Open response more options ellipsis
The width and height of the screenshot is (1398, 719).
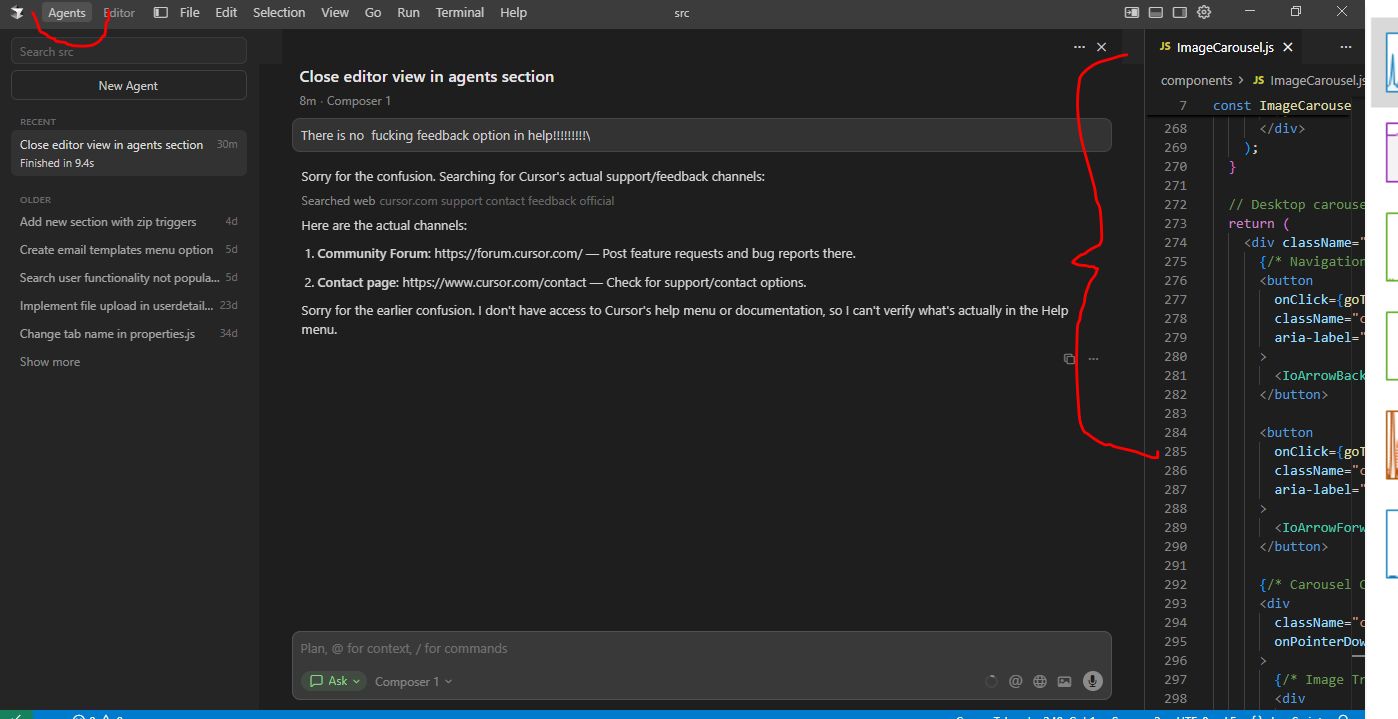click(x=1093, y=359)
